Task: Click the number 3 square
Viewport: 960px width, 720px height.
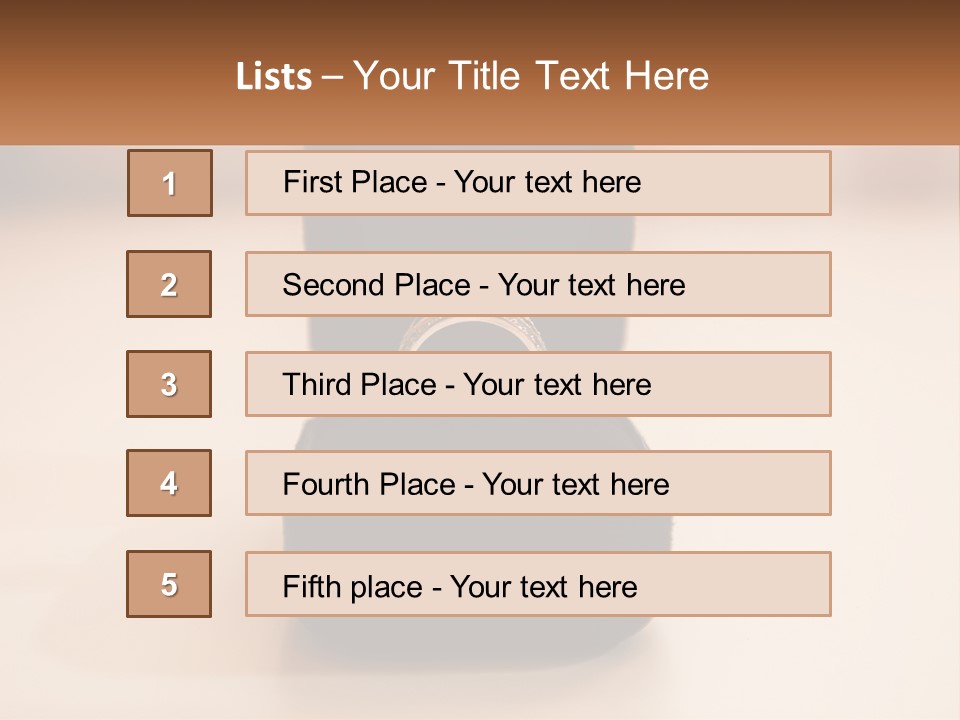Action: click(x=169, y=384)
